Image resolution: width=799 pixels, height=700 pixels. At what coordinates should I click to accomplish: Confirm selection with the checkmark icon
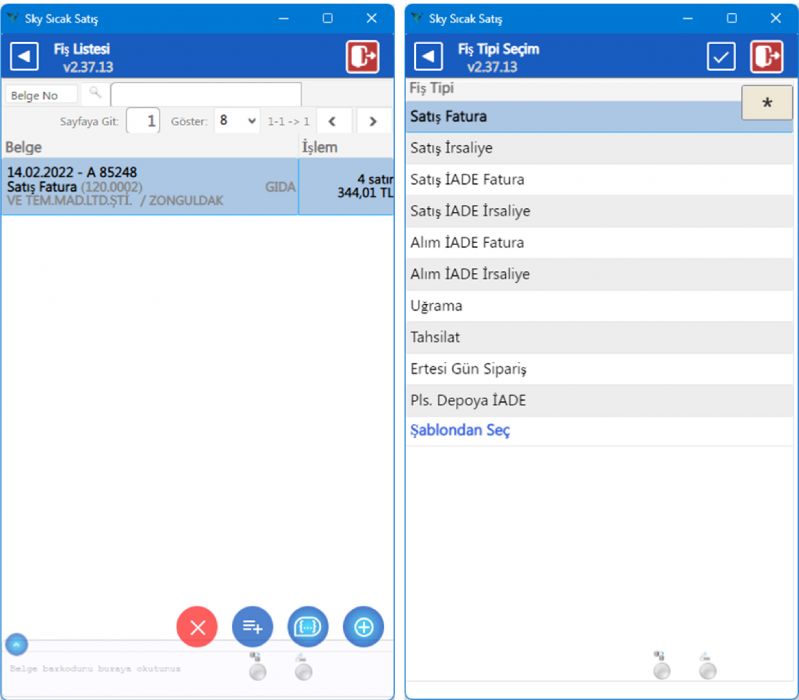721,57
